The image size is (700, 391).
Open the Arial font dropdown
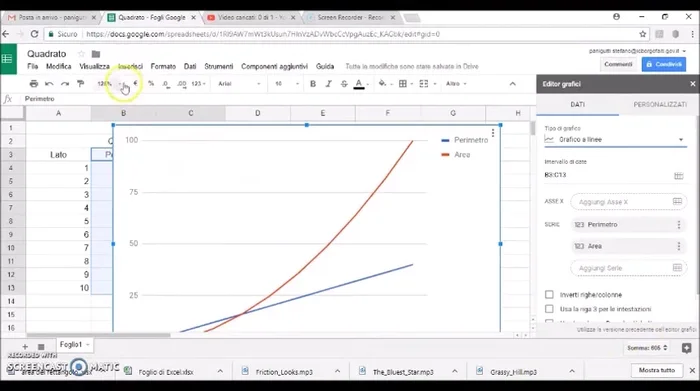(x=239, y=83)
